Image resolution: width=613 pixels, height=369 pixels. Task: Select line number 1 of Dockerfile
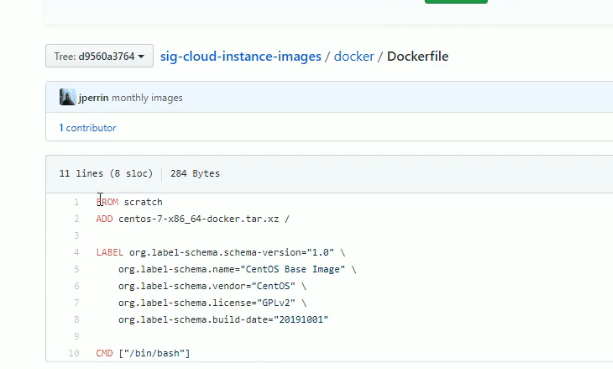(x=76, y=202)
